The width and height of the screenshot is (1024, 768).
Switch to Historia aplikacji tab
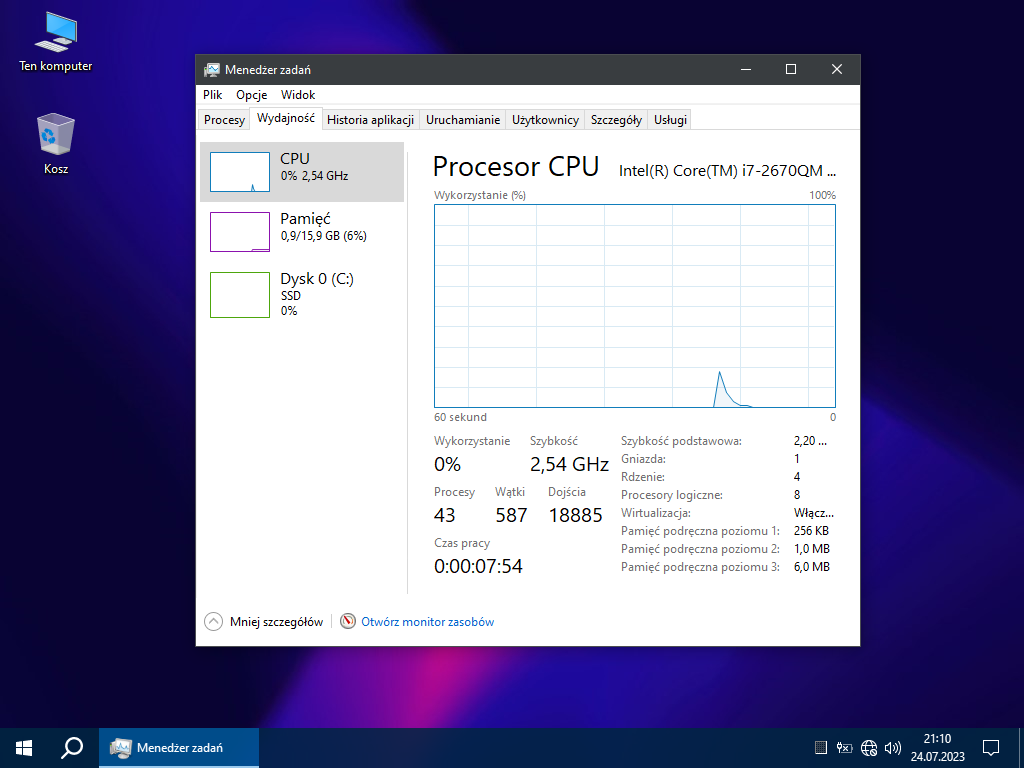point(370,120)
